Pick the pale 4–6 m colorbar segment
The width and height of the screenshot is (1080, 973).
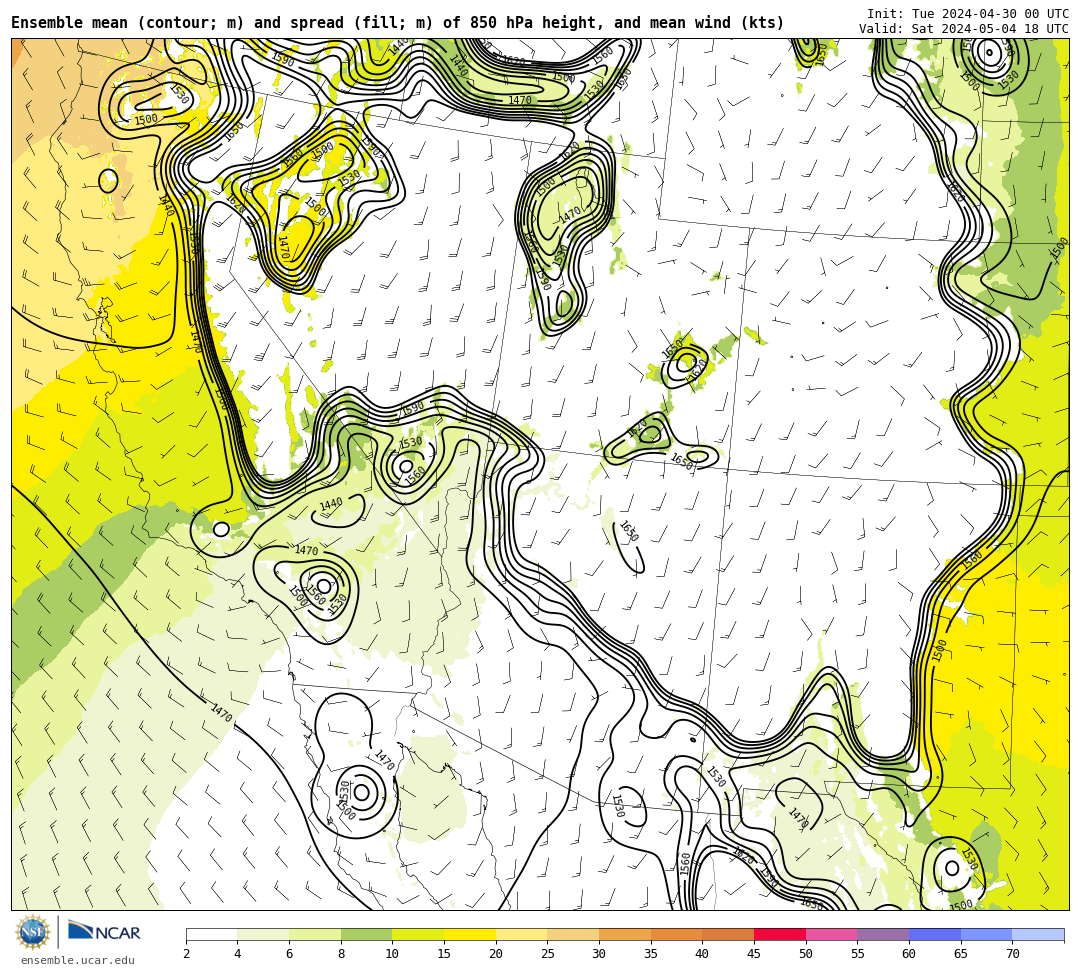[263, 934]
